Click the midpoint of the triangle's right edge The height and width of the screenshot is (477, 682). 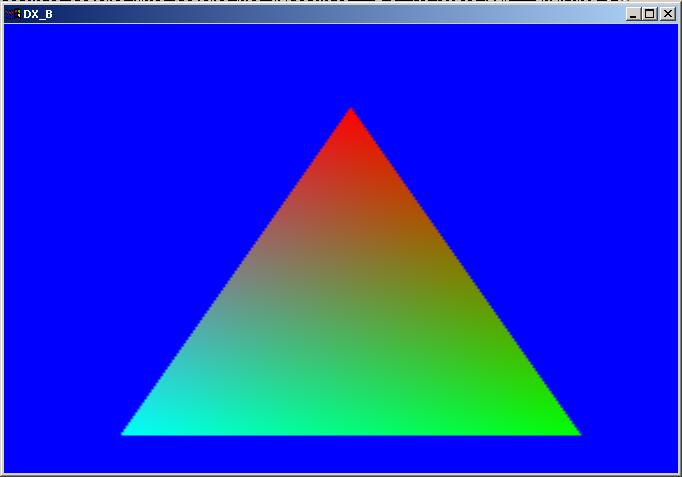(x=463, y=272)
